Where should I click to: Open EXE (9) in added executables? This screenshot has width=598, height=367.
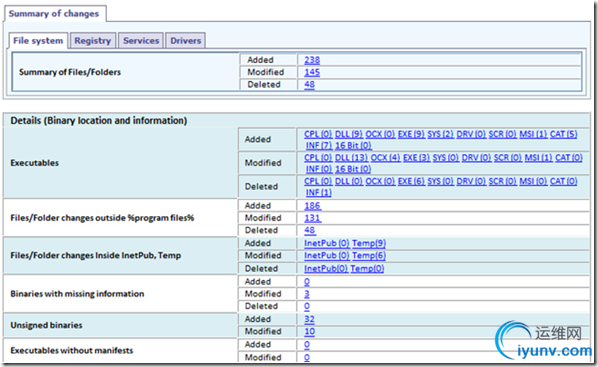(x=411, y=134)
